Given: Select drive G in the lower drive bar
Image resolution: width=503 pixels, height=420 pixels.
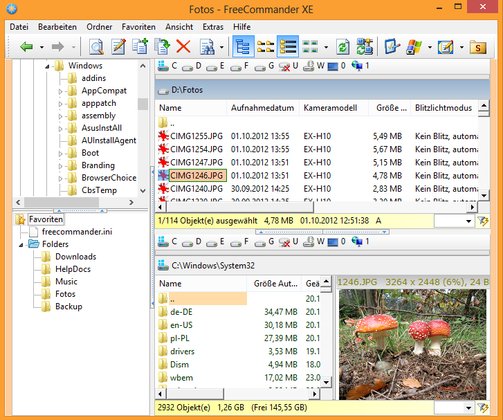Looking at the screenshot, I should coord(264,242).
